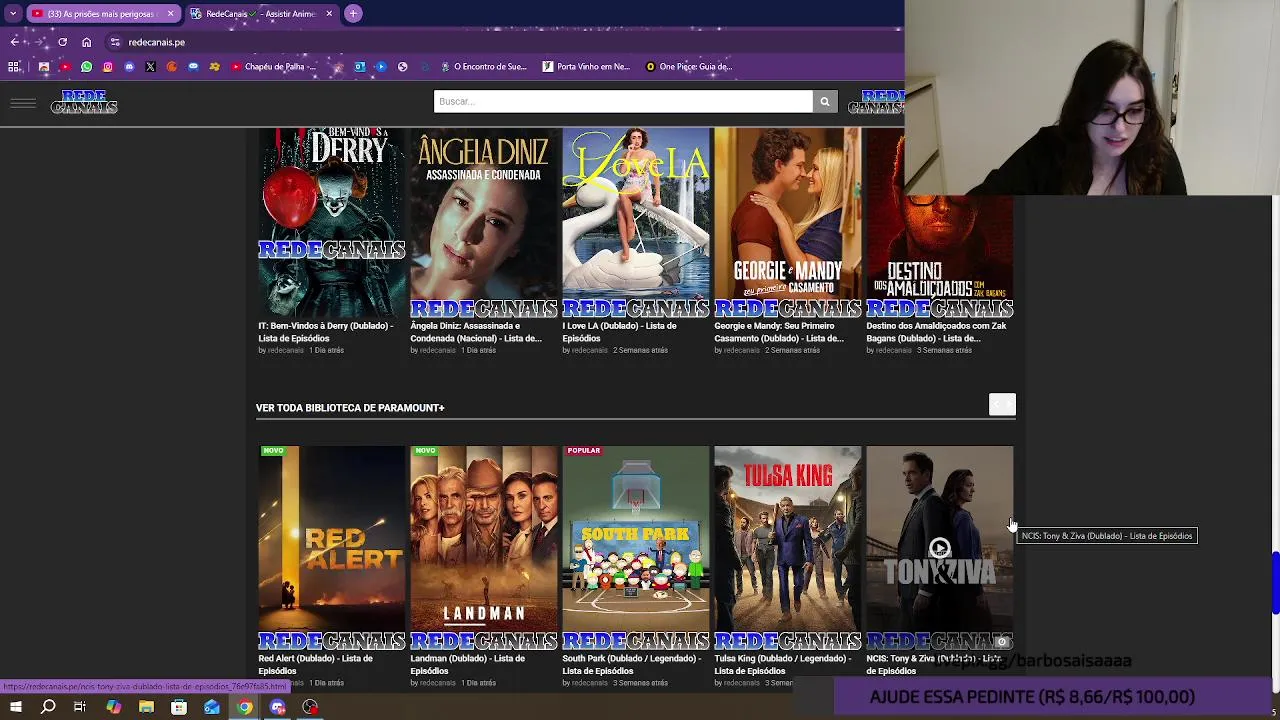Open 'O Encontro de Sue...' bookmark

482,67
